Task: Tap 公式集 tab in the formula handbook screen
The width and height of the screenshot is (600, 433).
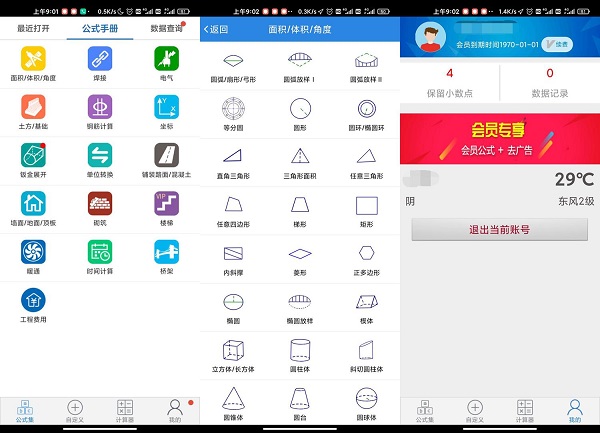Action: point(25,411)
